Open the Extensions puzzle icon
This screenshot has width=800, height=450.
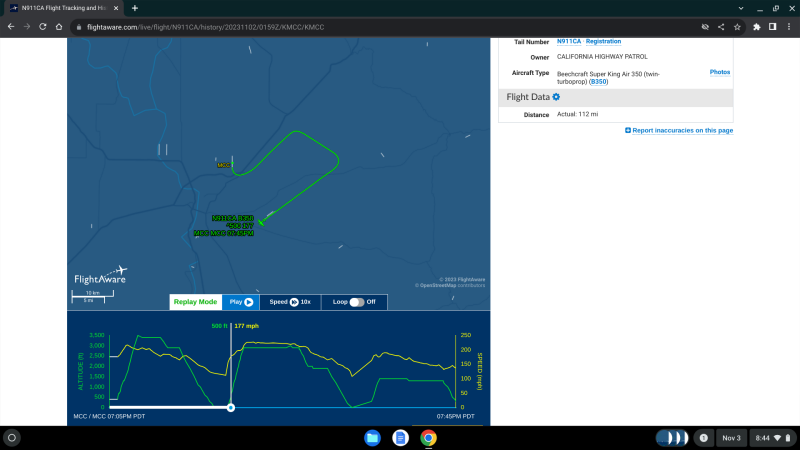pyautogui.click(x=757, y=27)
